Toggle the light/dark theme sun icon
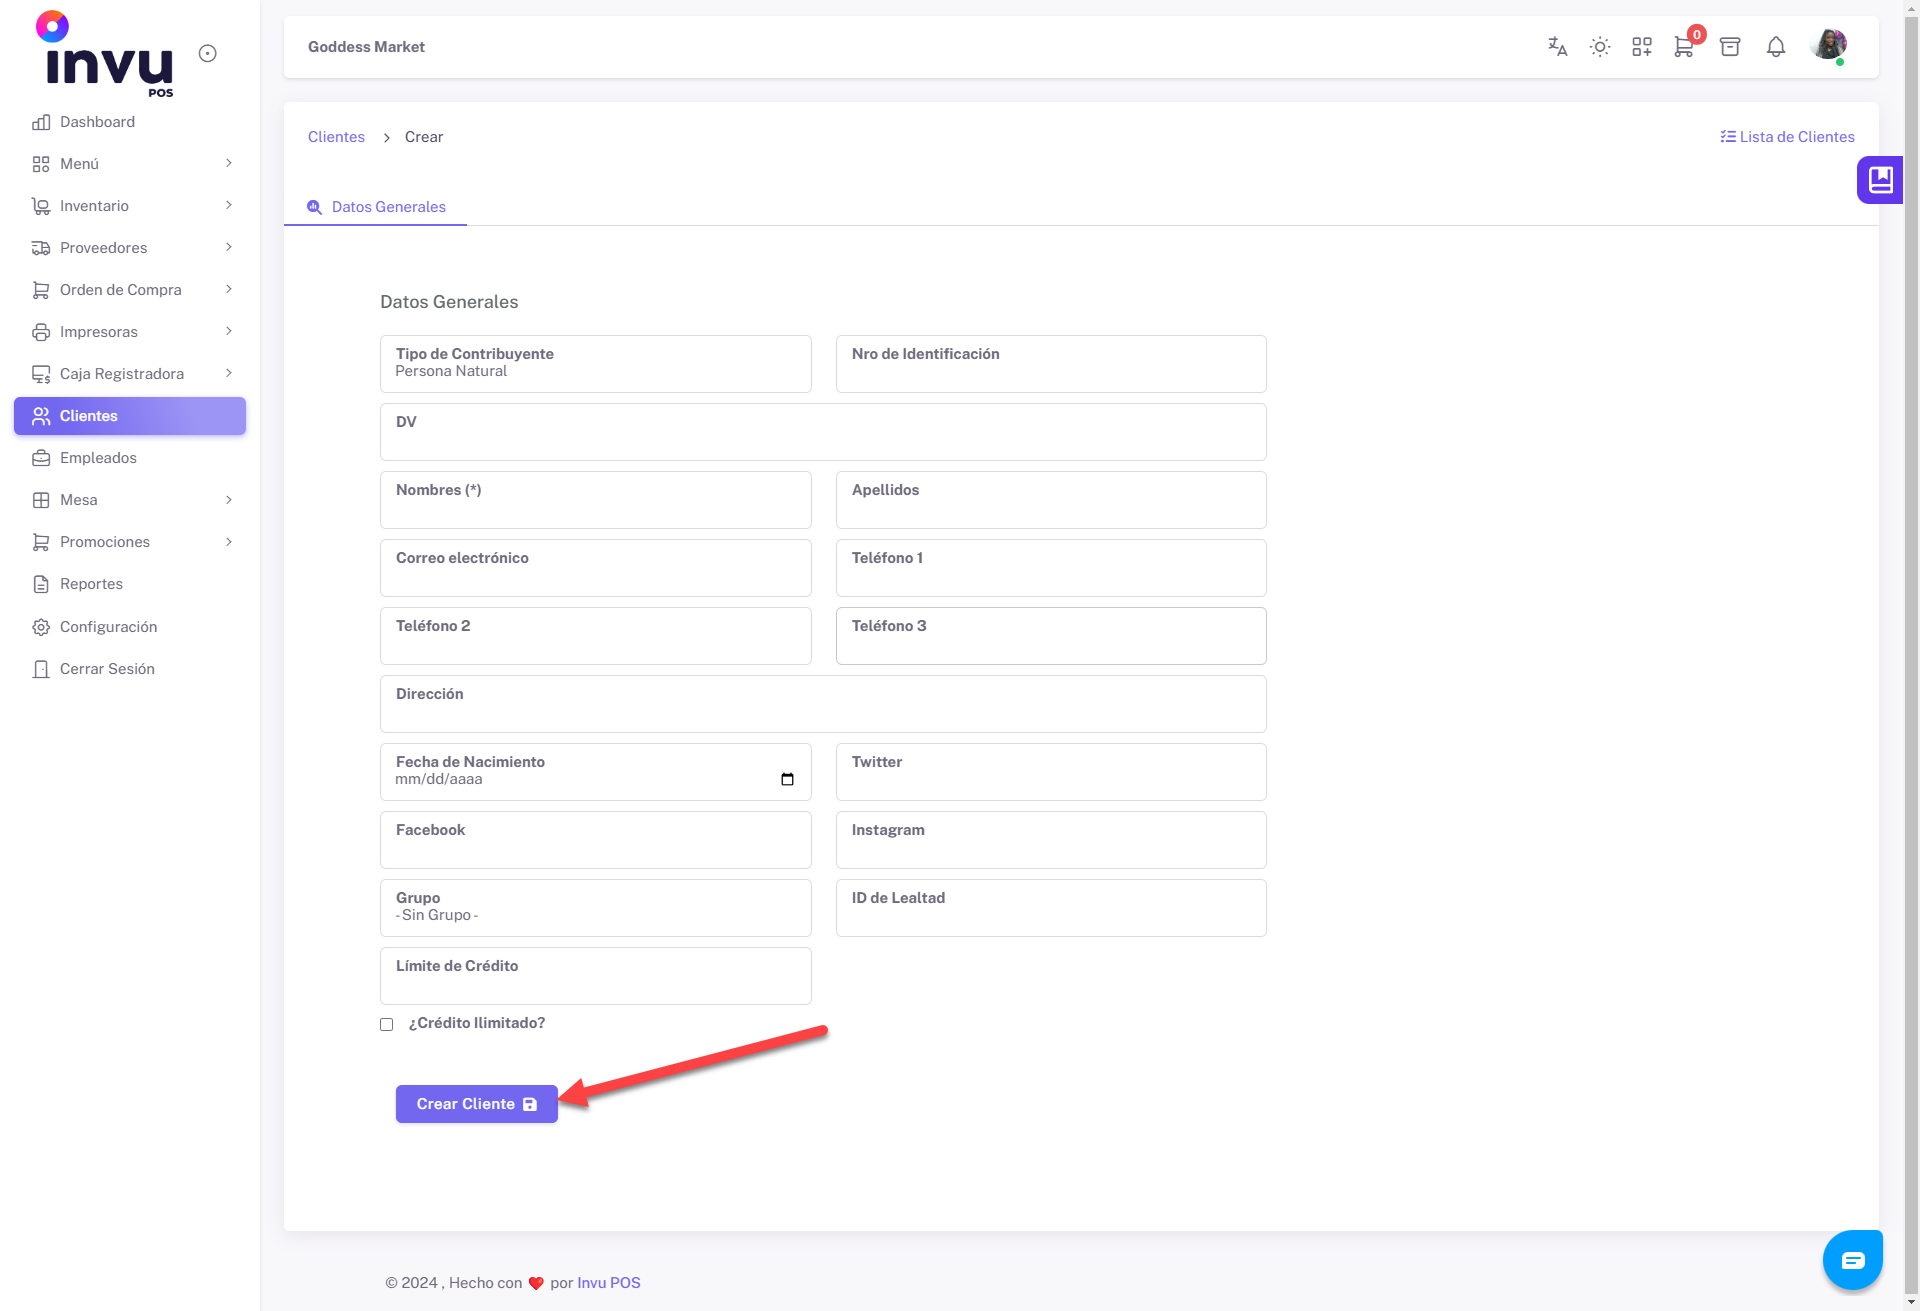Viewport: 1920px width, 1311px height. (1600, 47)
